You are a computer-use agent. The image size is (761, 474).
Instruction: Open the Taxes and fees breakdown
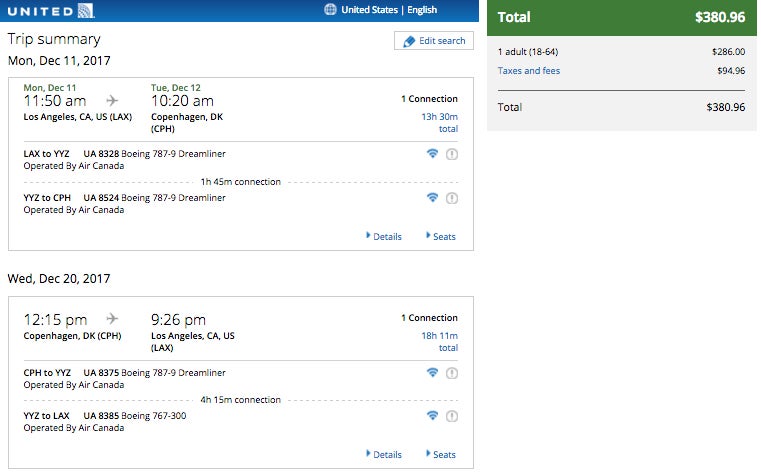point(529,71)
